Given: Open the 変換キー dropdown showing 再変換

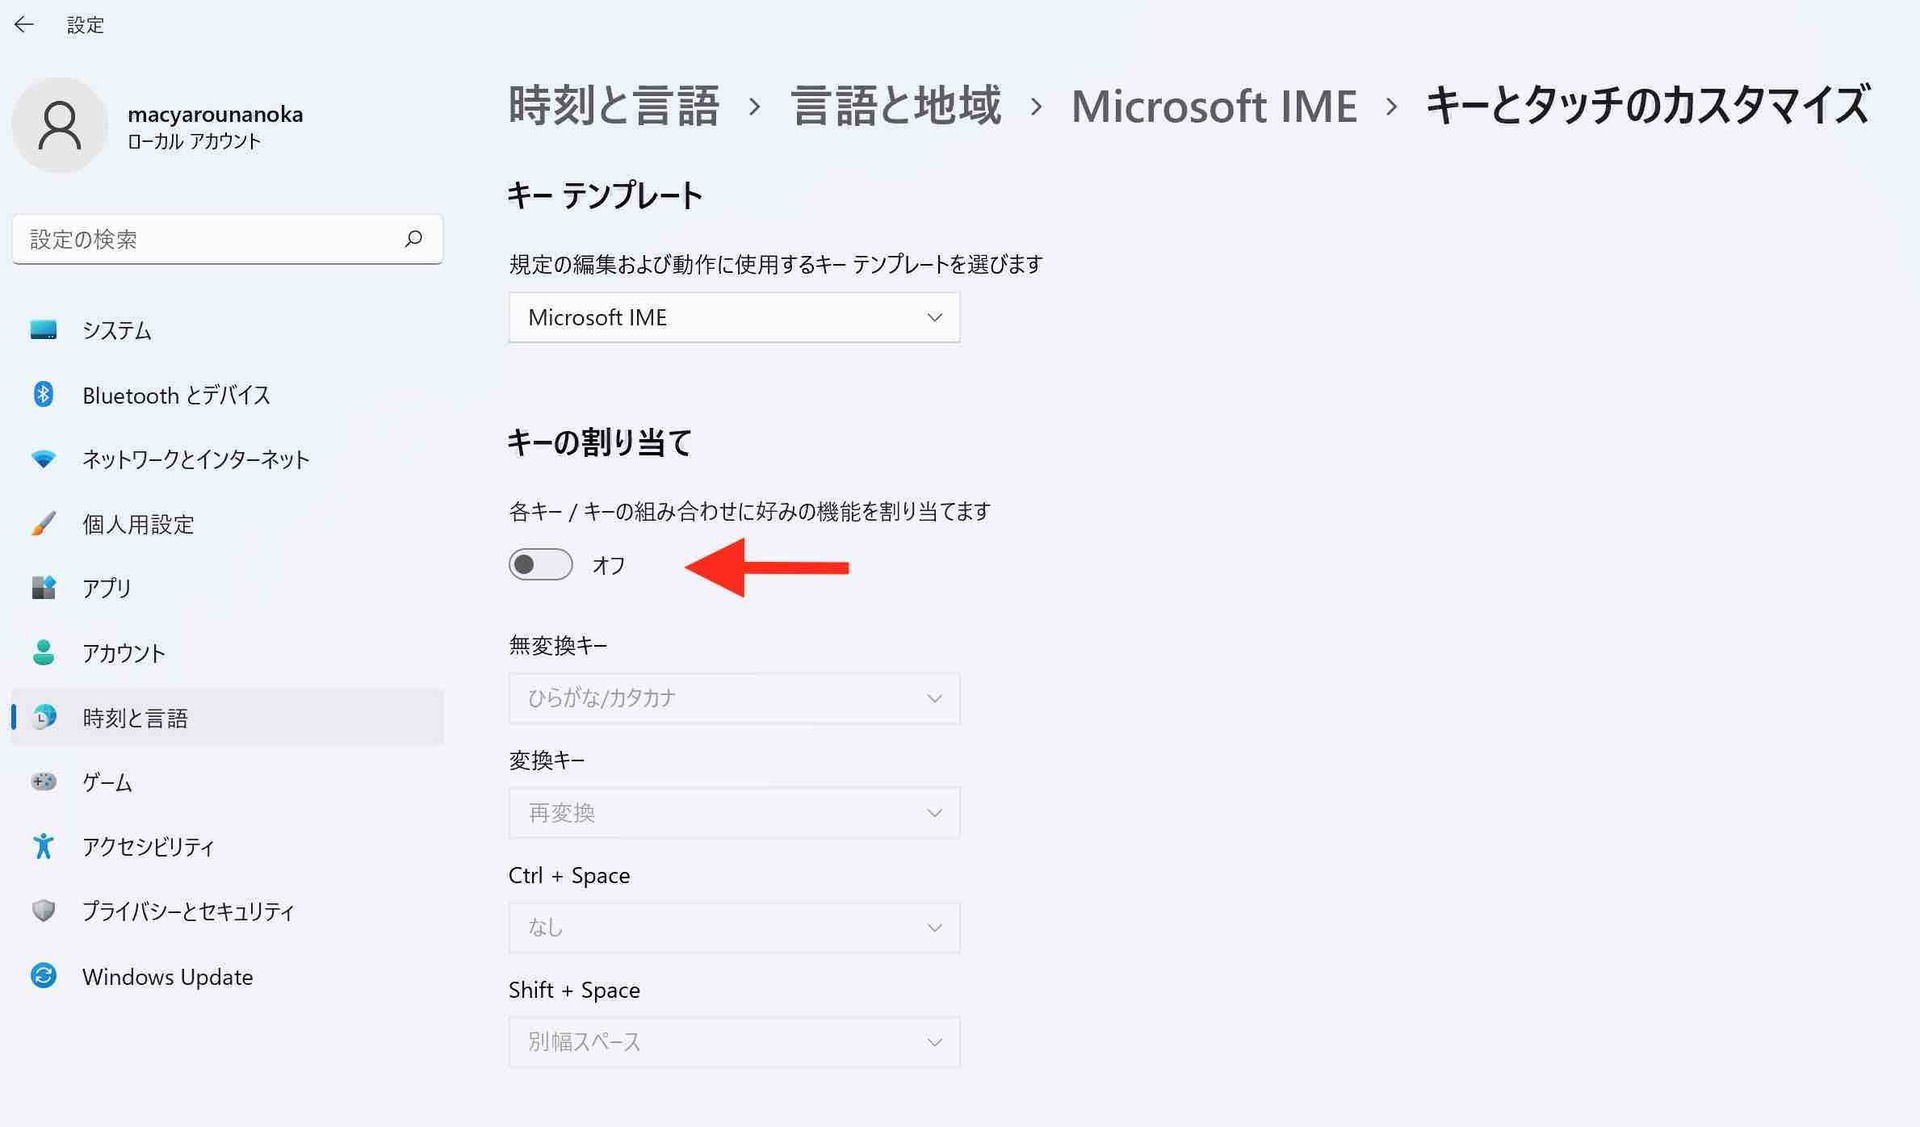Looking at the screenshot, I should pos(734,813).
